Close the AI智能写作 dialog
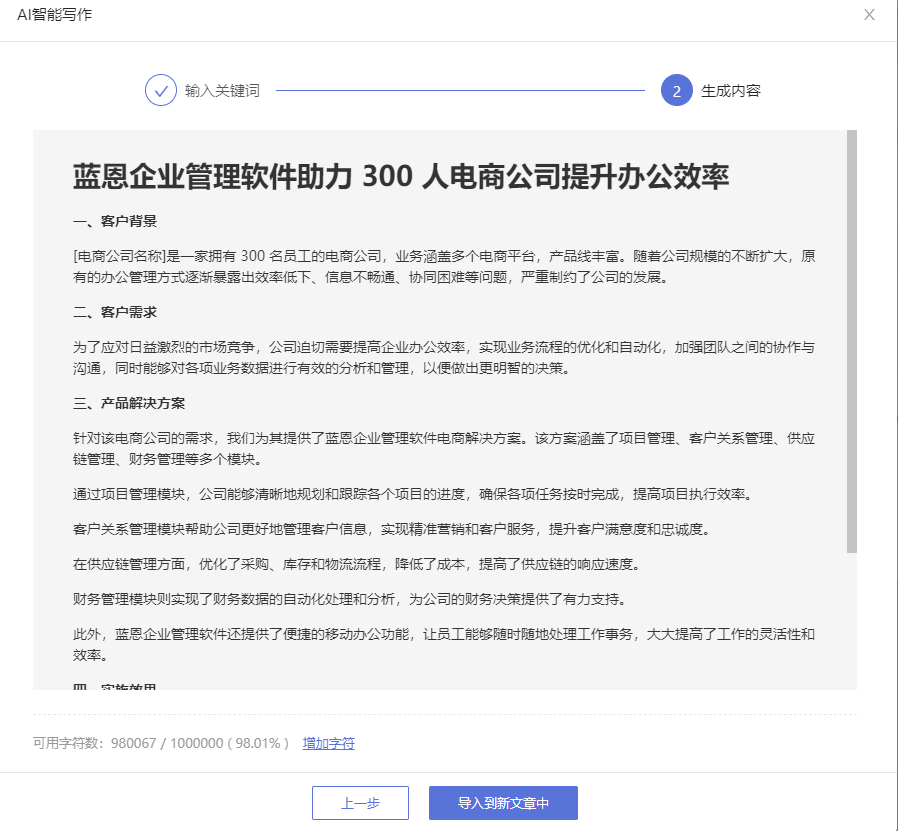 coord(869,15)
